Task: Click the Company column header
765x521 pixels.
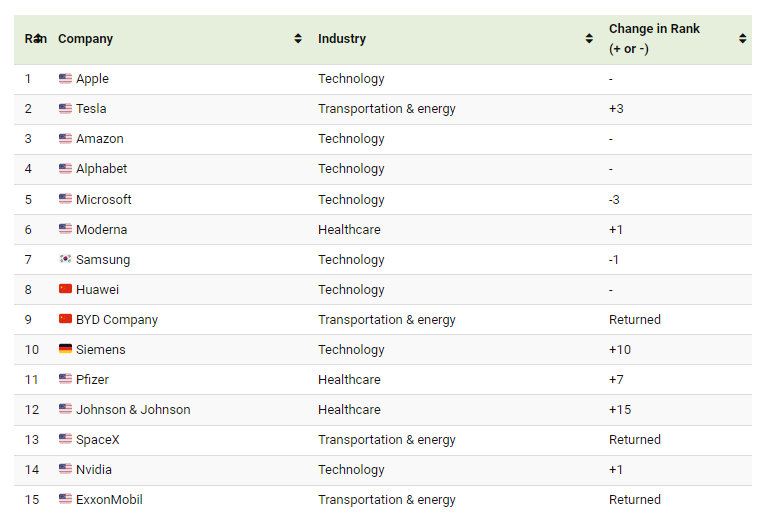Action: [x=86, y=39]
